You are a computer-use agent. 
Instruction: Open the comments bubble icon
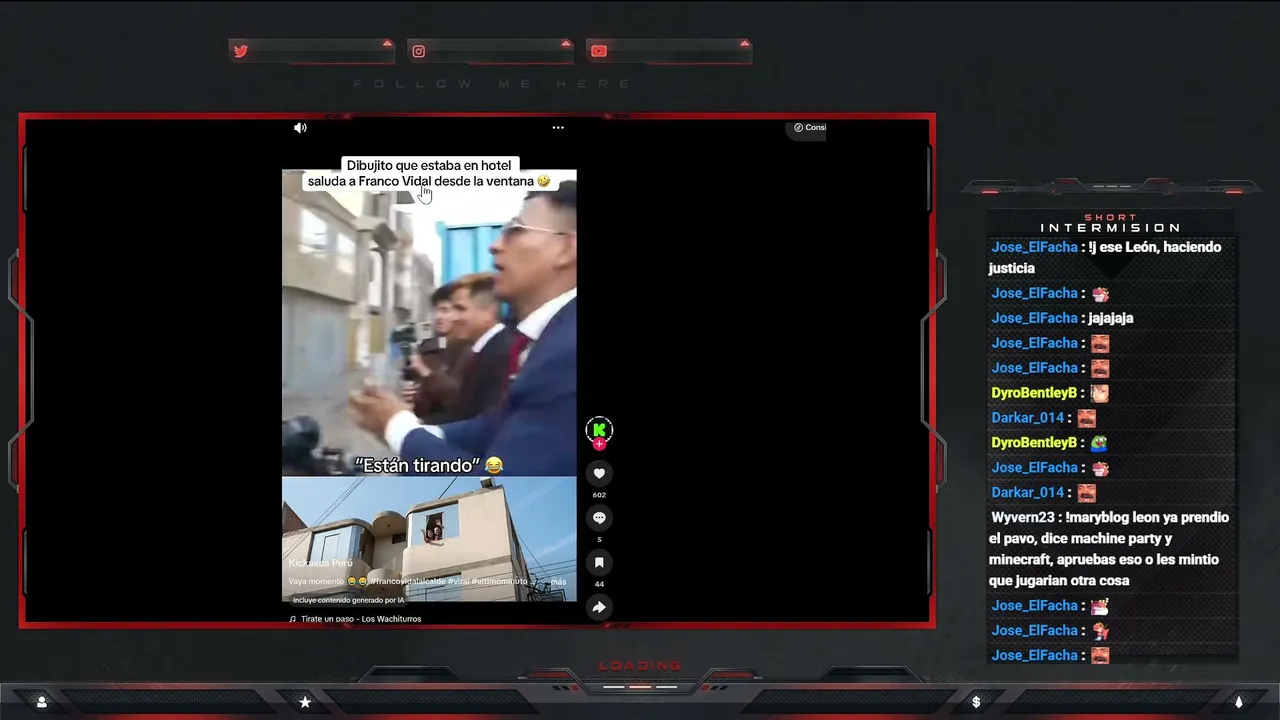tap(599, 517)
